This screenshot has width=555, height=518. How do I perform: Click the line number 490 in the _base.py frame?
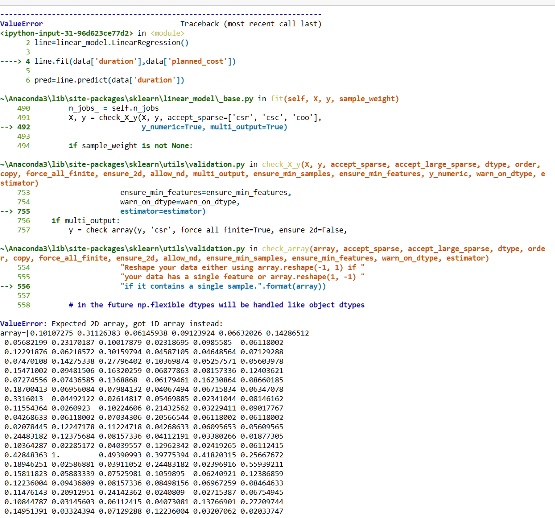23,108
